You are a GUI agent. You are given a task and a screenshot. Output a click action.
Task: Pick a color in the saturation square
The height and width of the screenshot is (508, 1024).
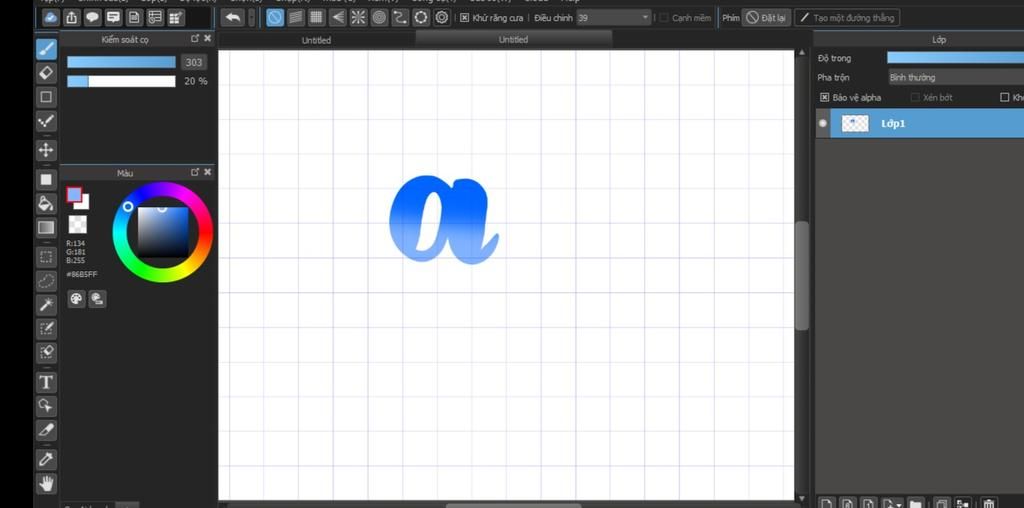tap(163, 232)
